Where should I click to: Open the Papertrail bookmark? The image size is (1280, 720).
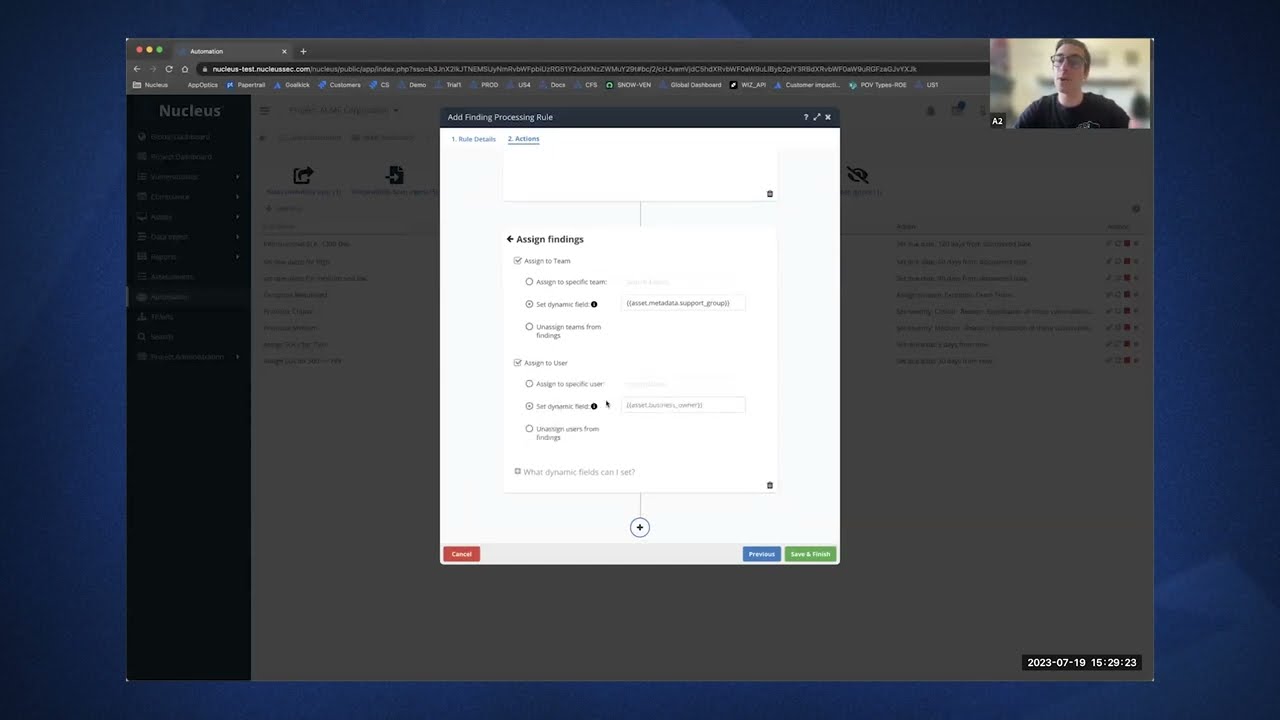246,85
